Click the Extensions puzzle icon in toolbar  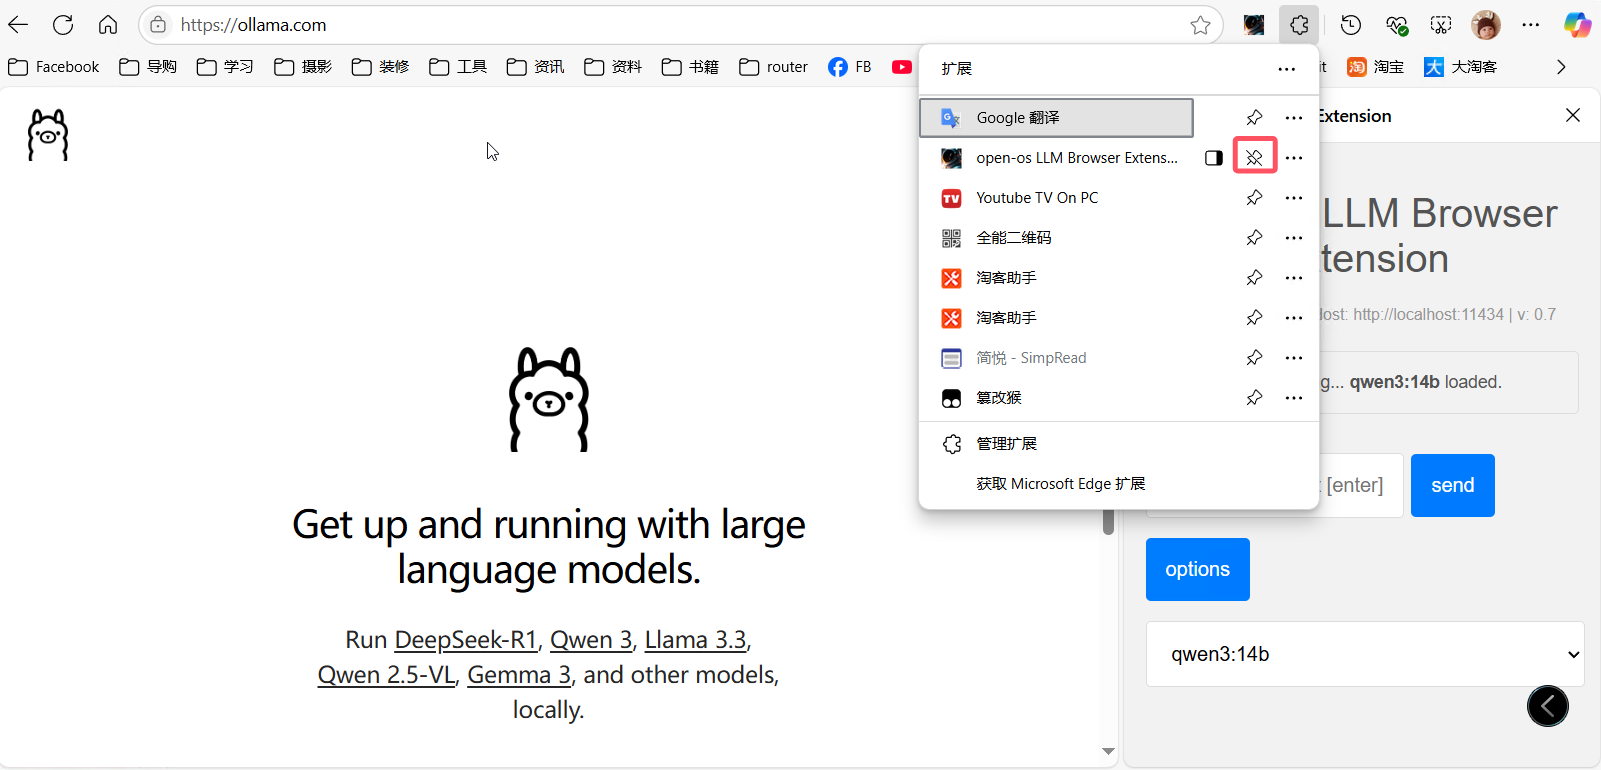[1299, 25]
